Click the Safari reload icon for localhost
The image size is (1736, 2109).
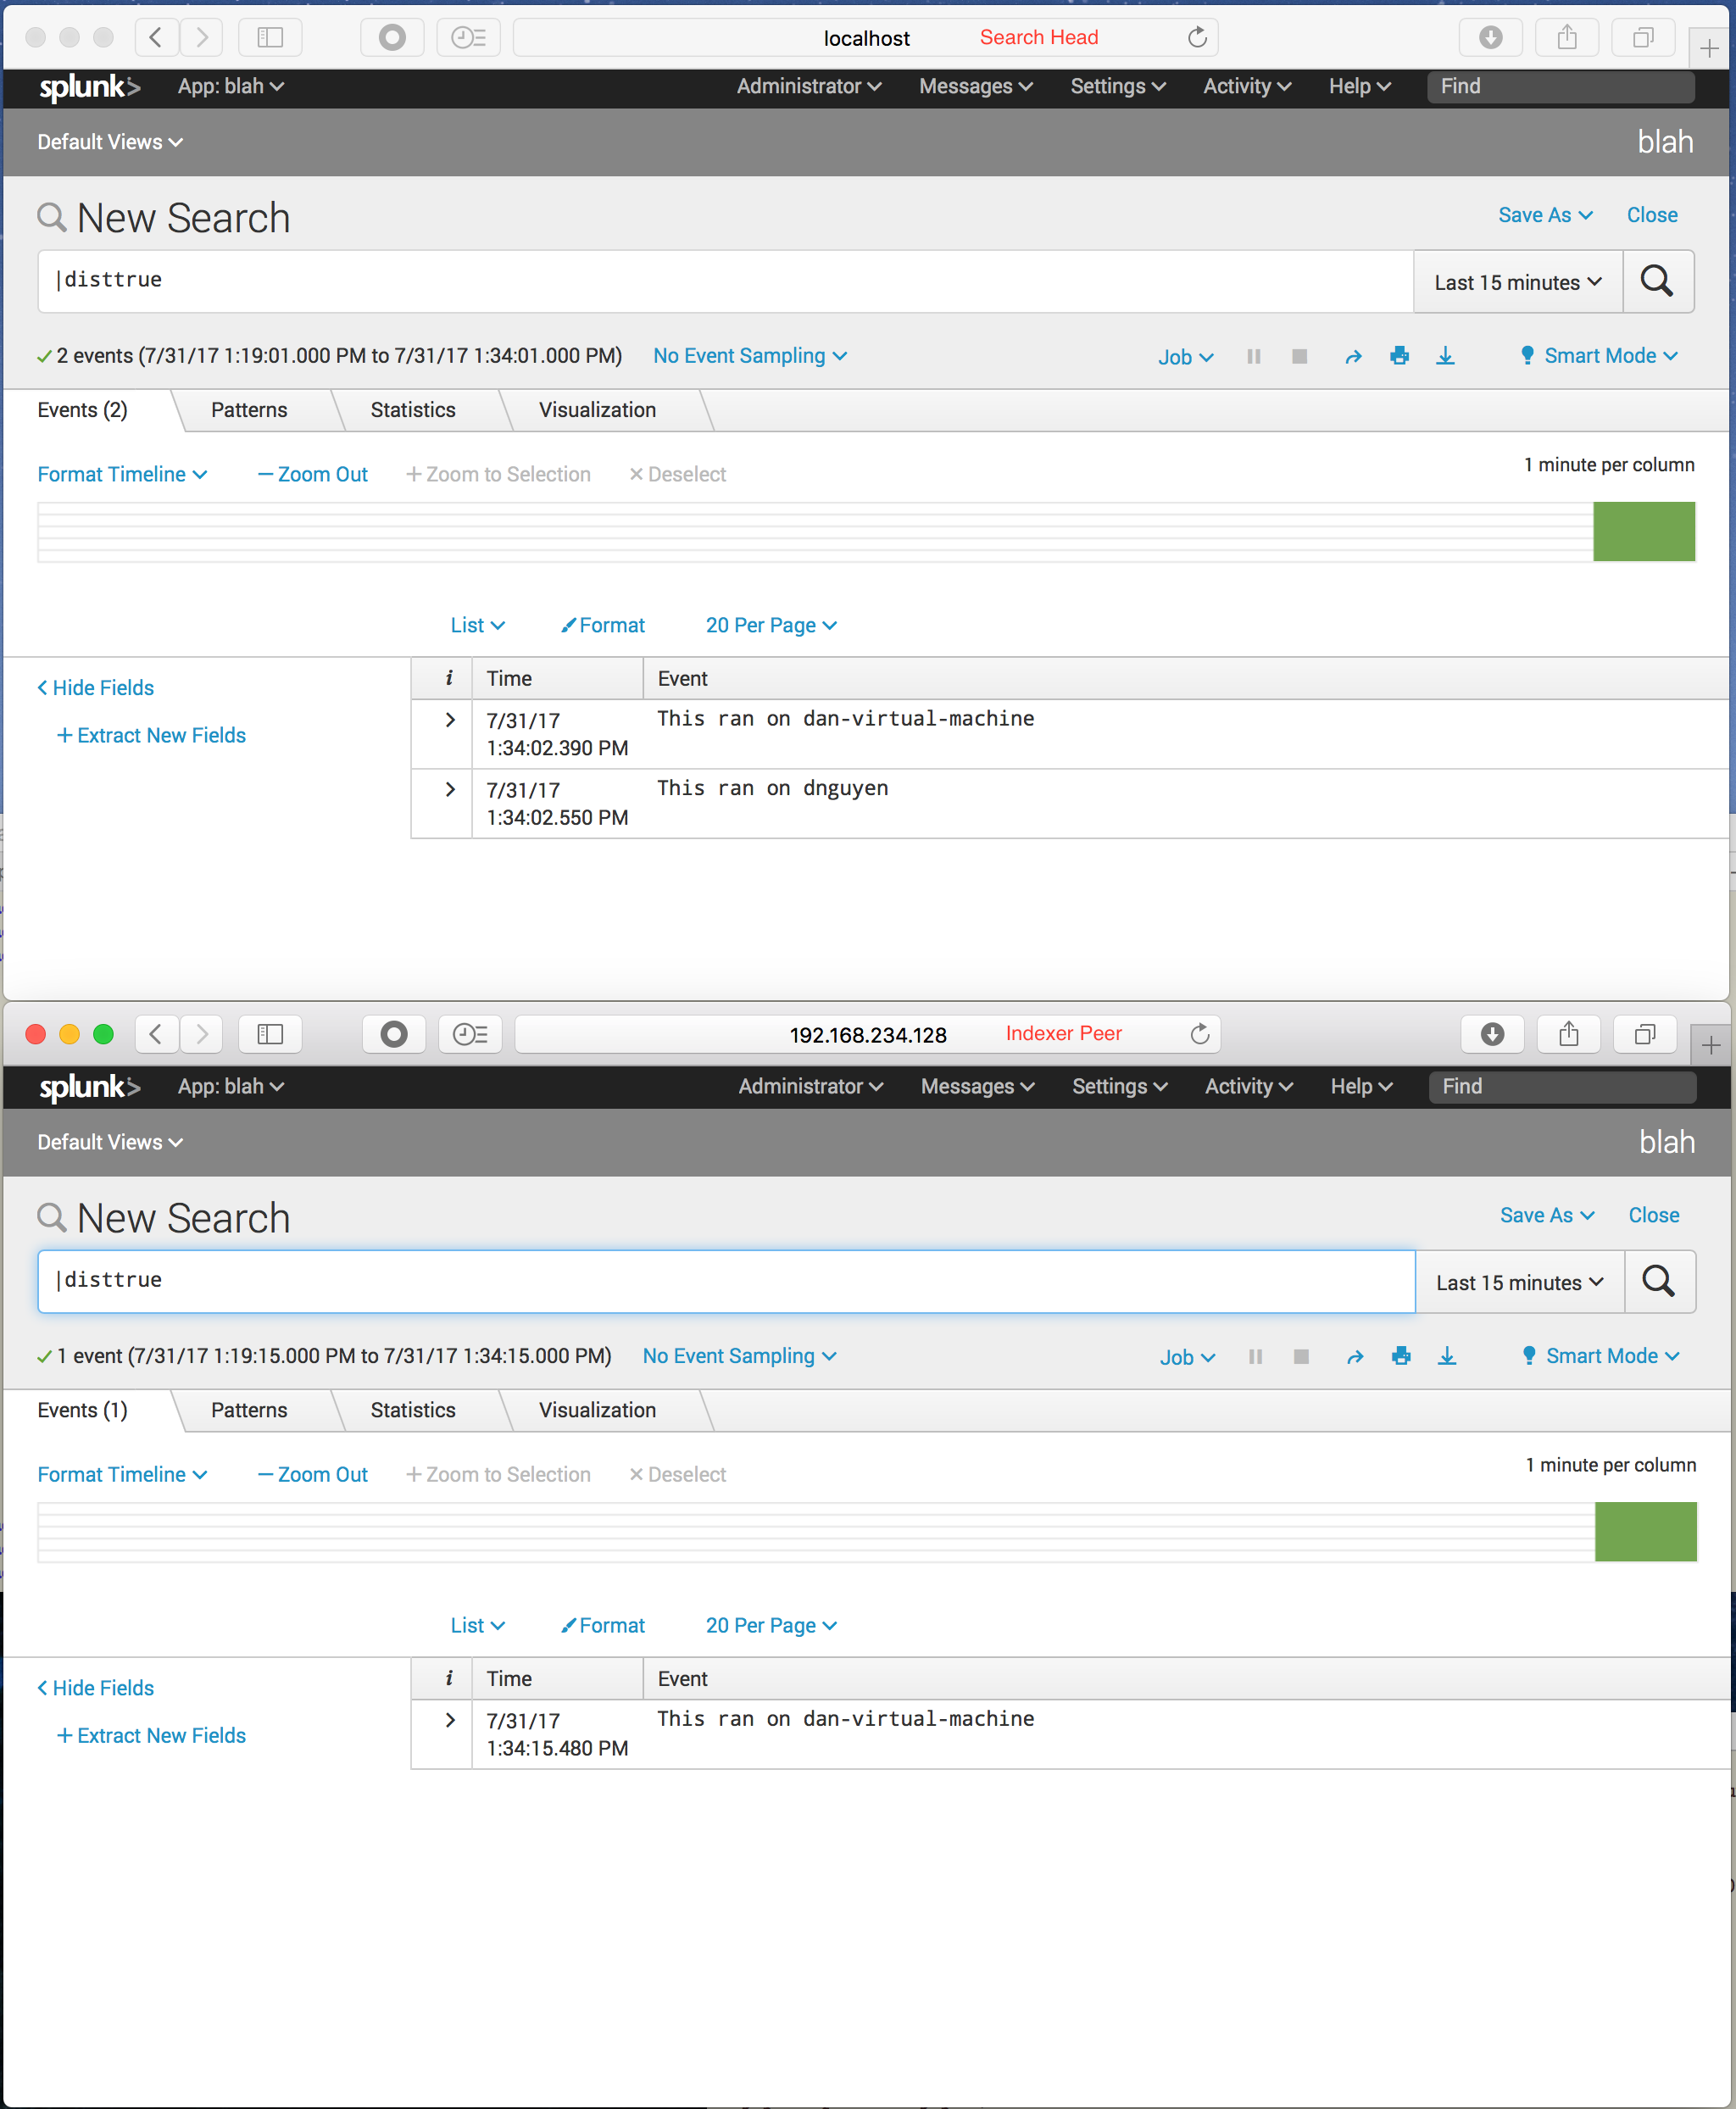tap(1196, 38)
